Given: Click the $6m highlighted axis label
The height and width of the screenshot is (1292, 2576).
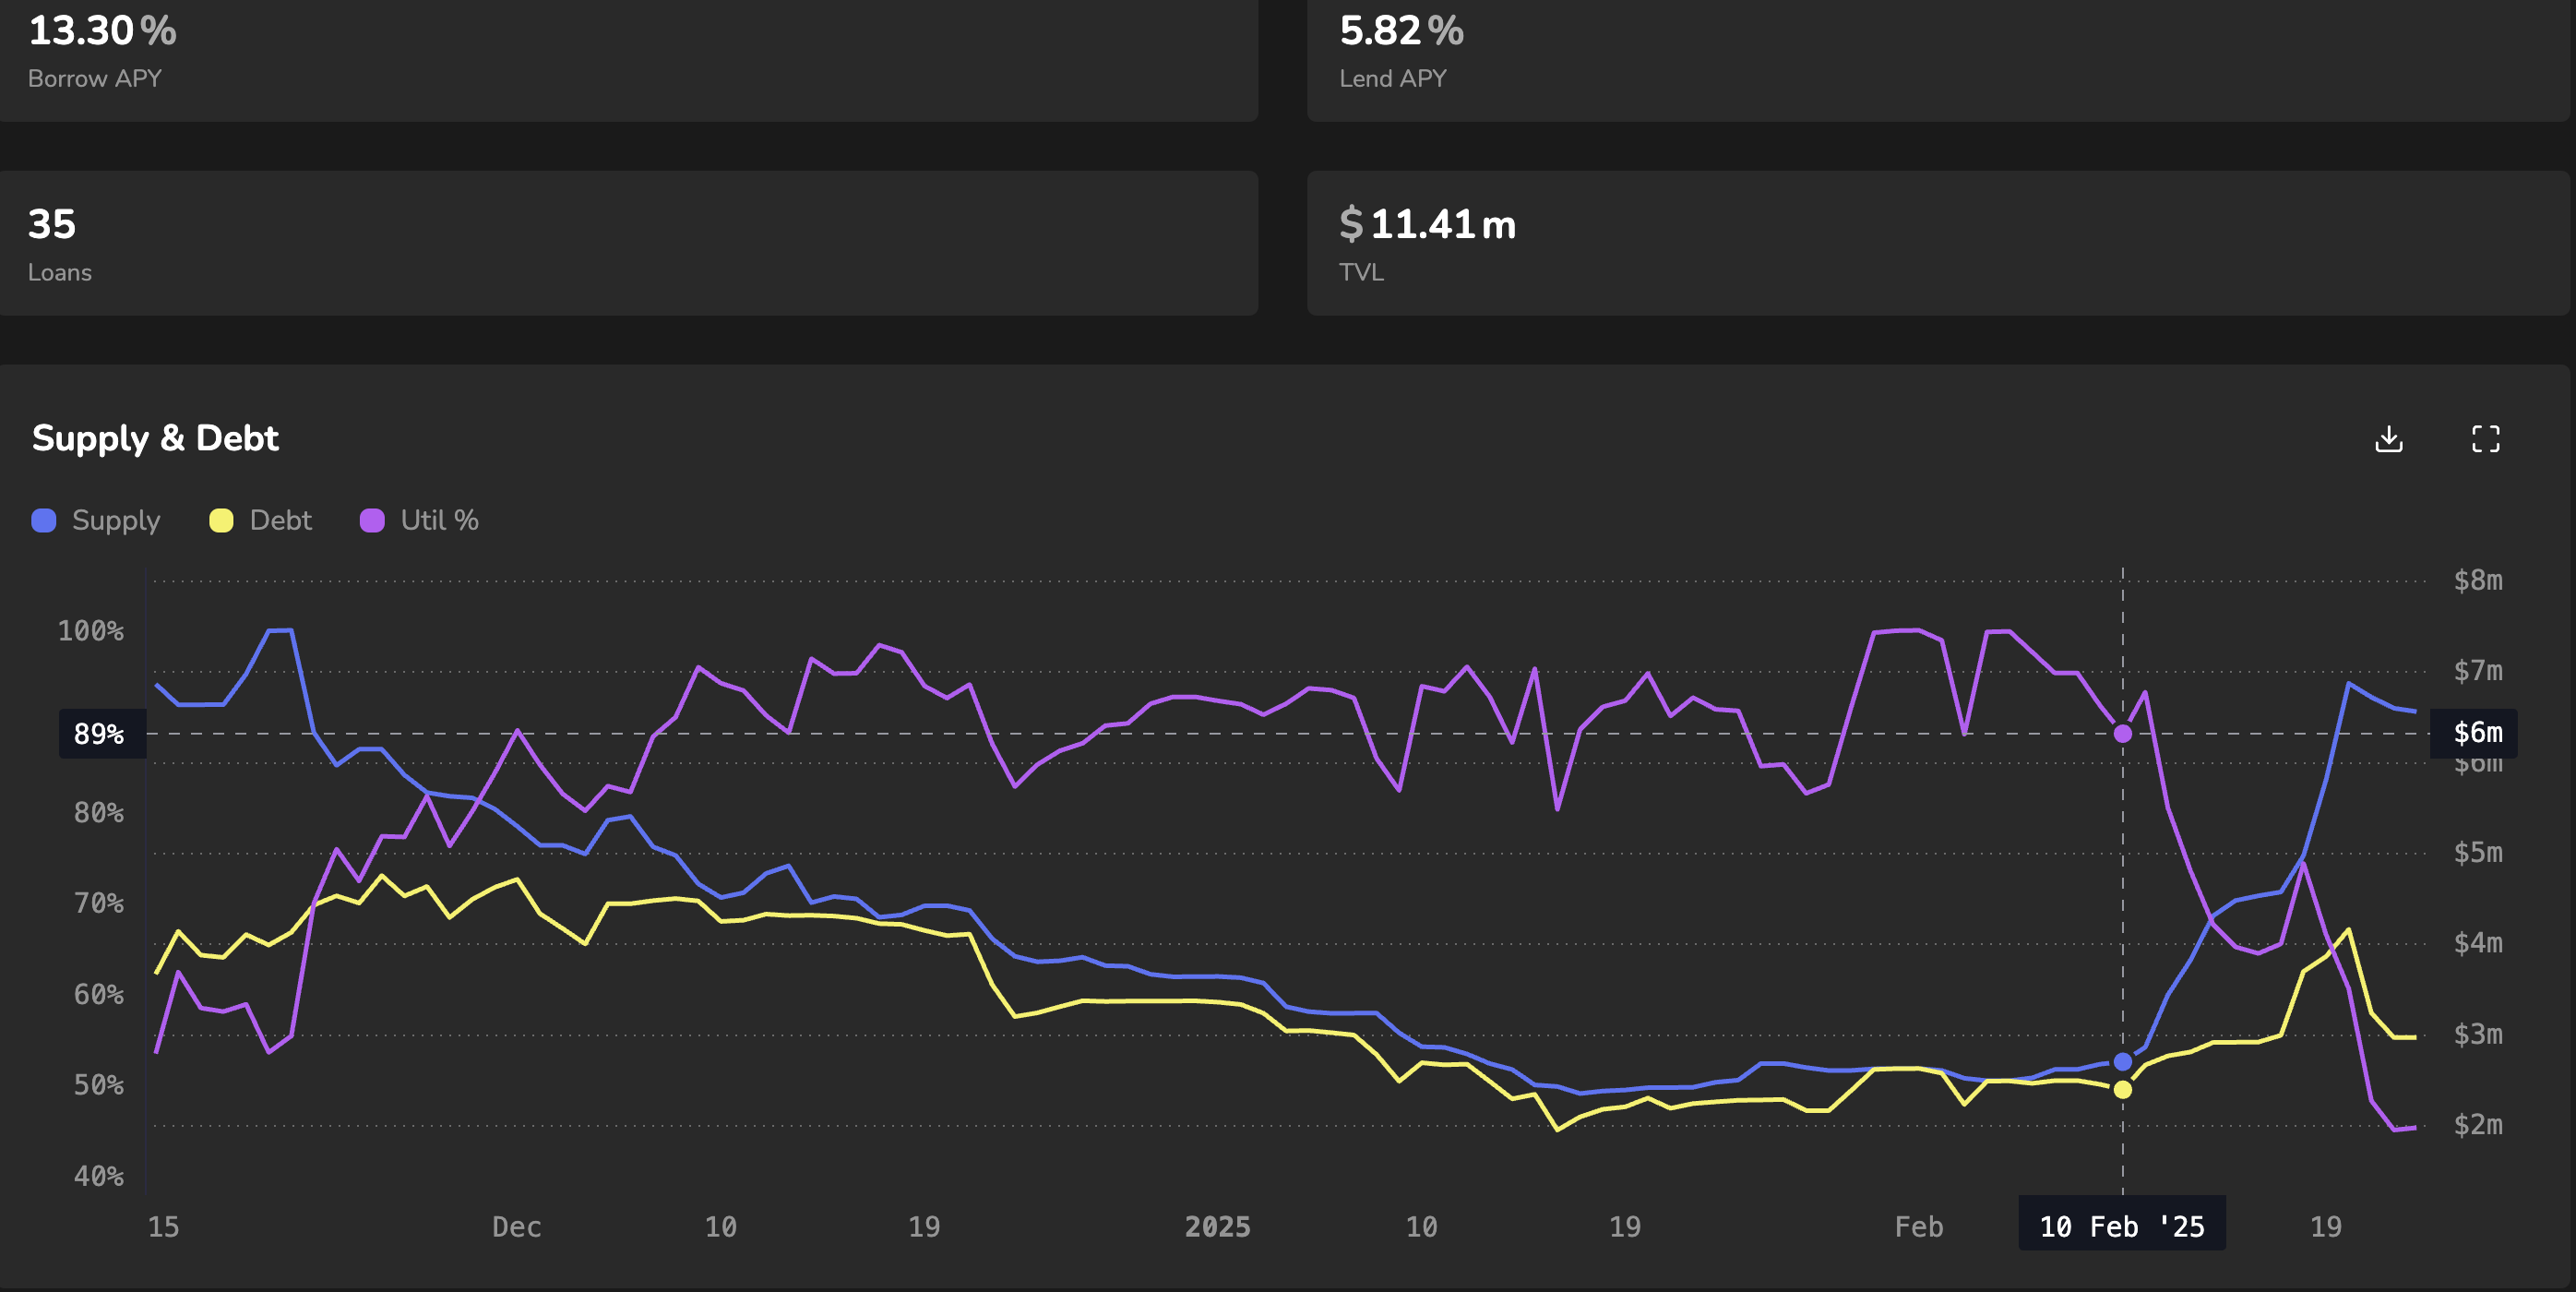Looking at the screenshot, I should pyautogui.click(x=2476, y=733).
